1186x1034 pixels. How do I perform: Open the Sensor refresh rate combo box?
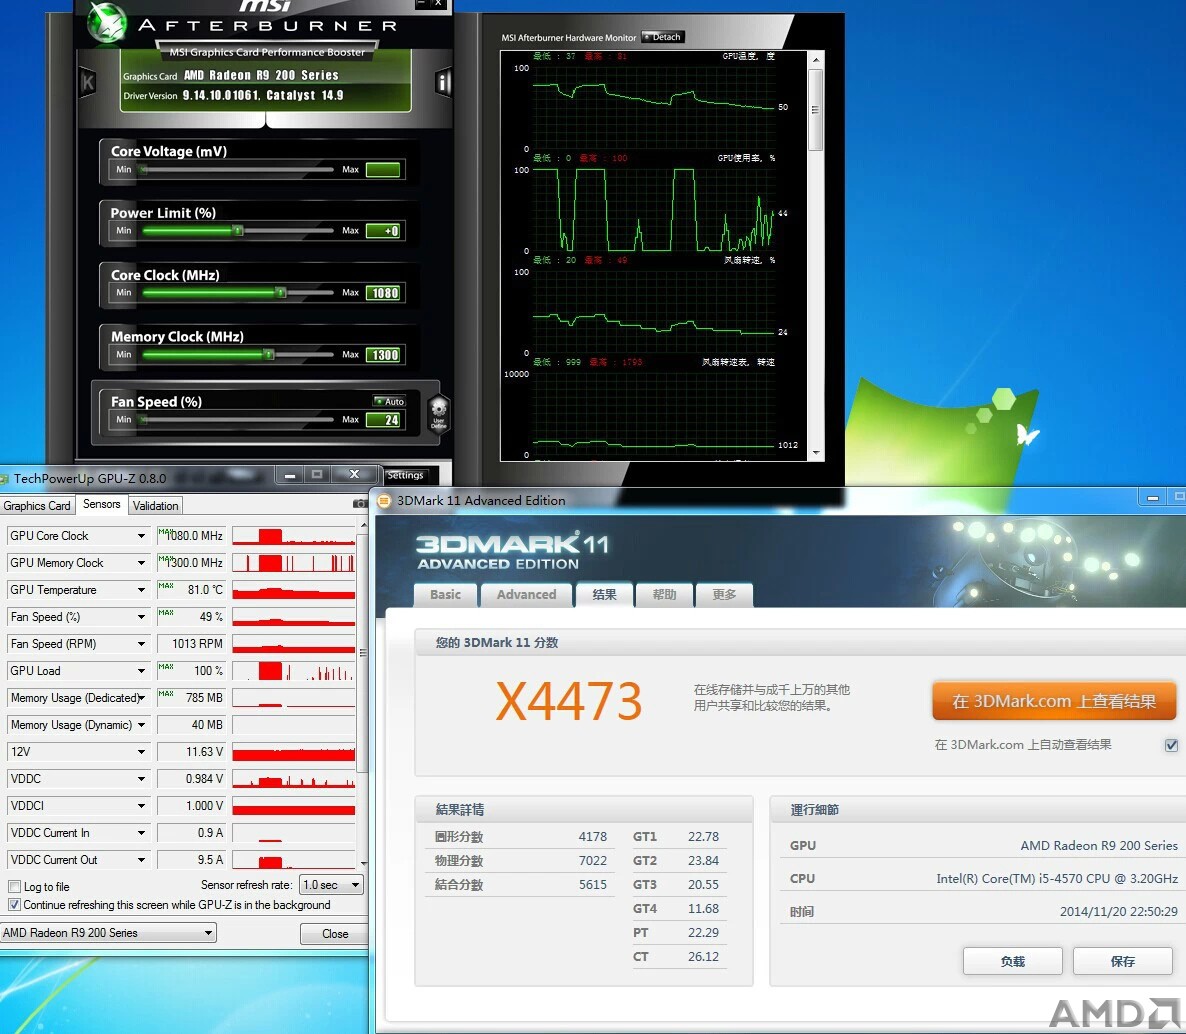[331, 885]
